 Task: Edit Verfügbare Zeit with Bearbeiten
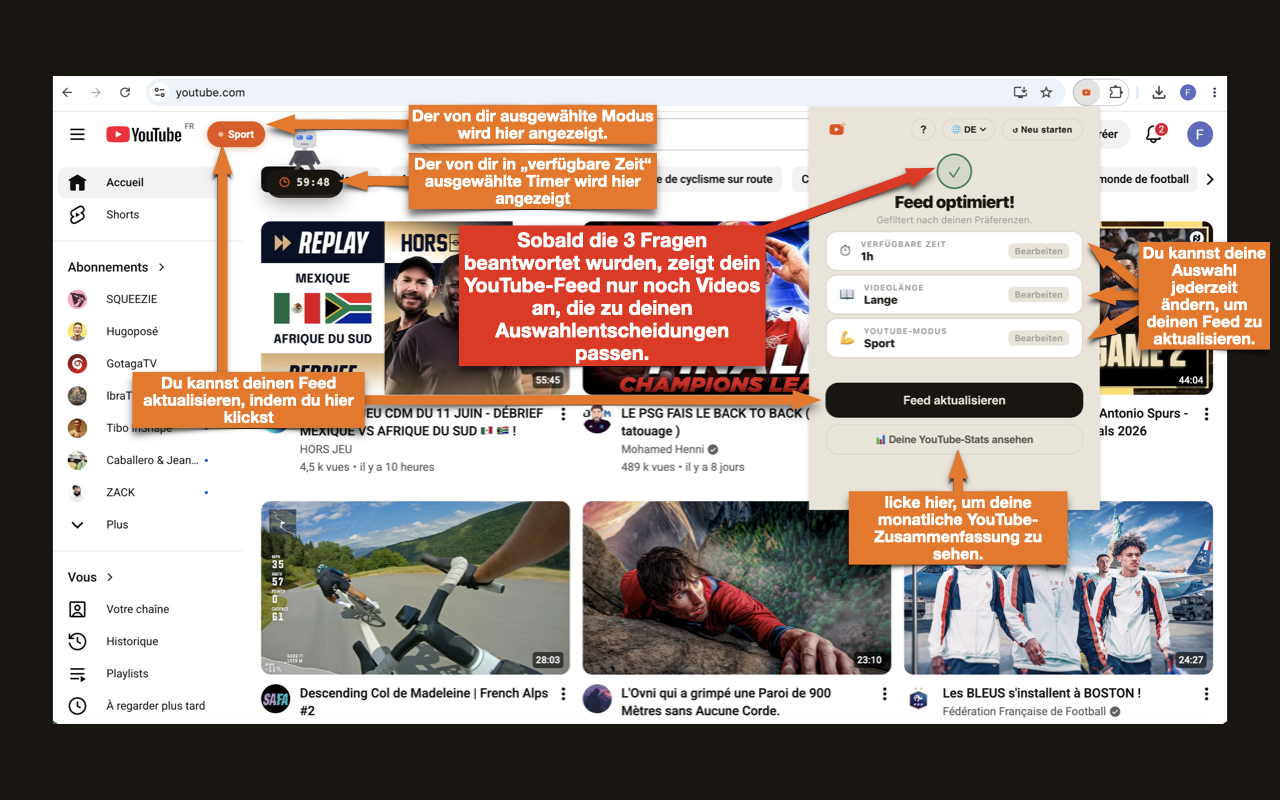(1039, 251)
